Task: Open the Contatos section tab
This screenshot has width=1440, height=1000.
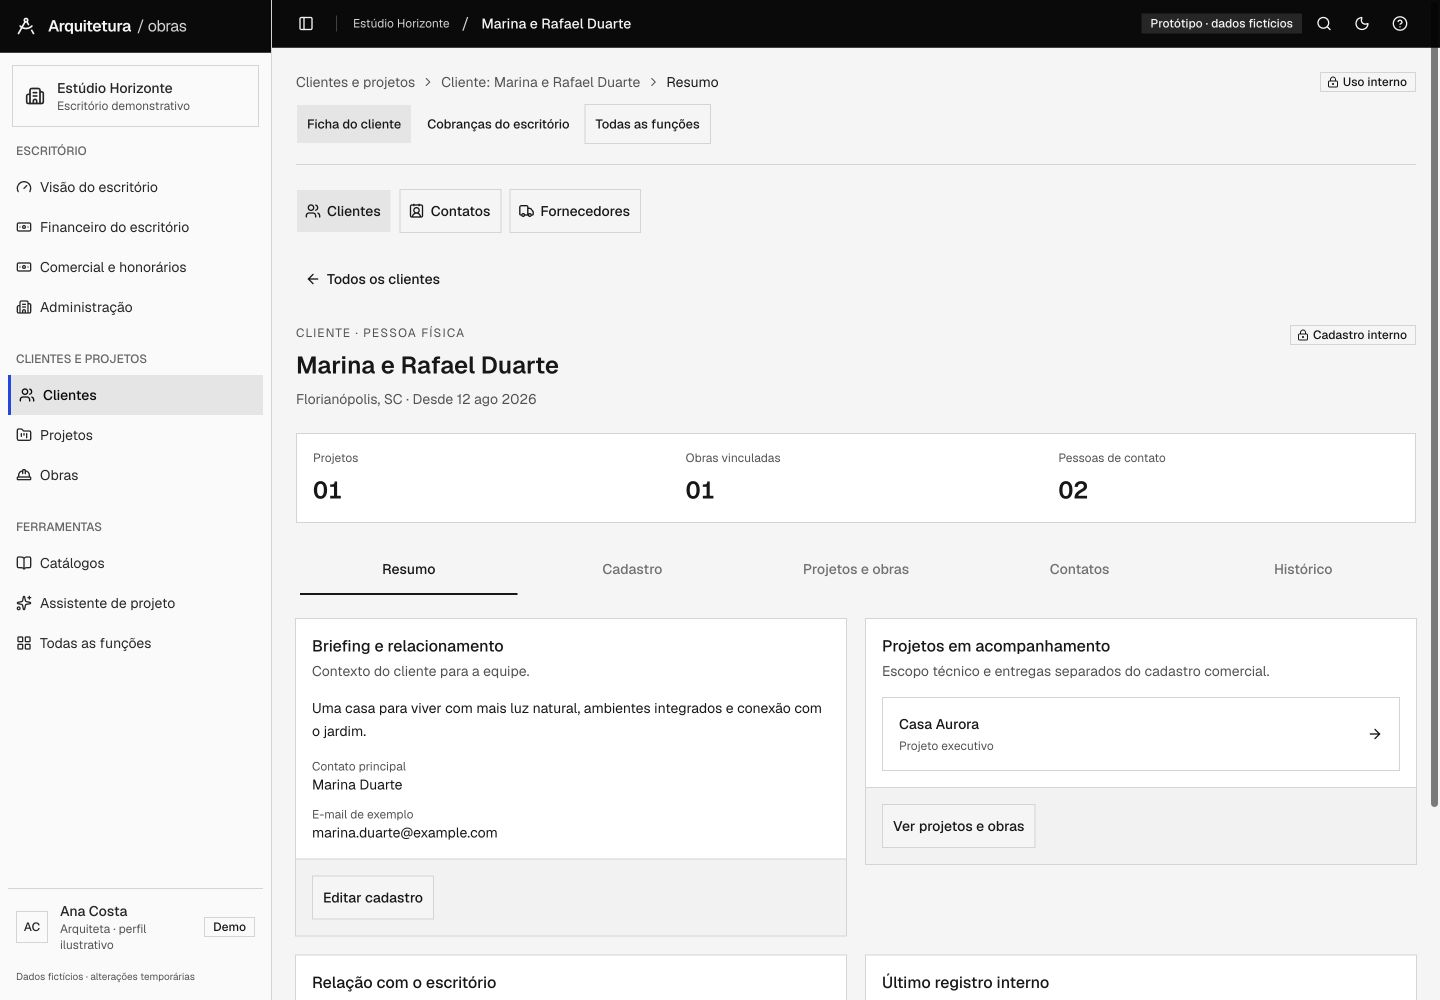Action: tap(1079, 569)
